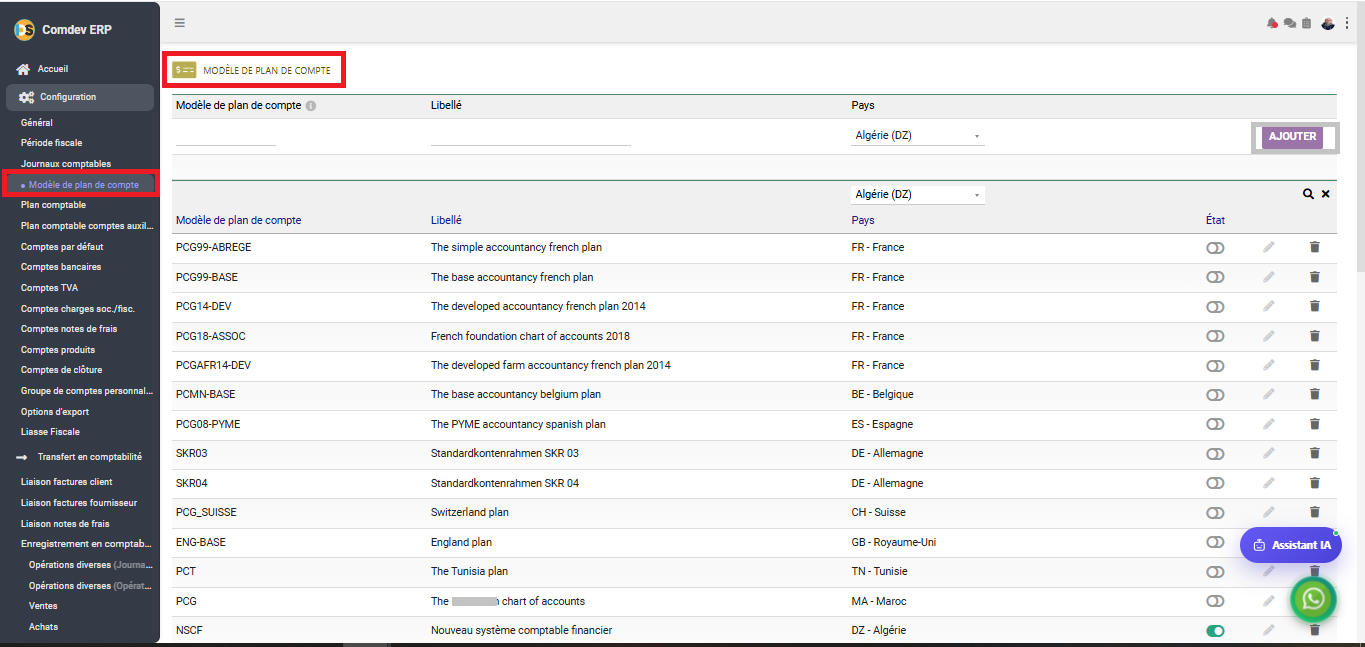Enable the PCG99-BASE chart model
This screenshot has width=1365, height=647.
click(x=1215, y=277)
